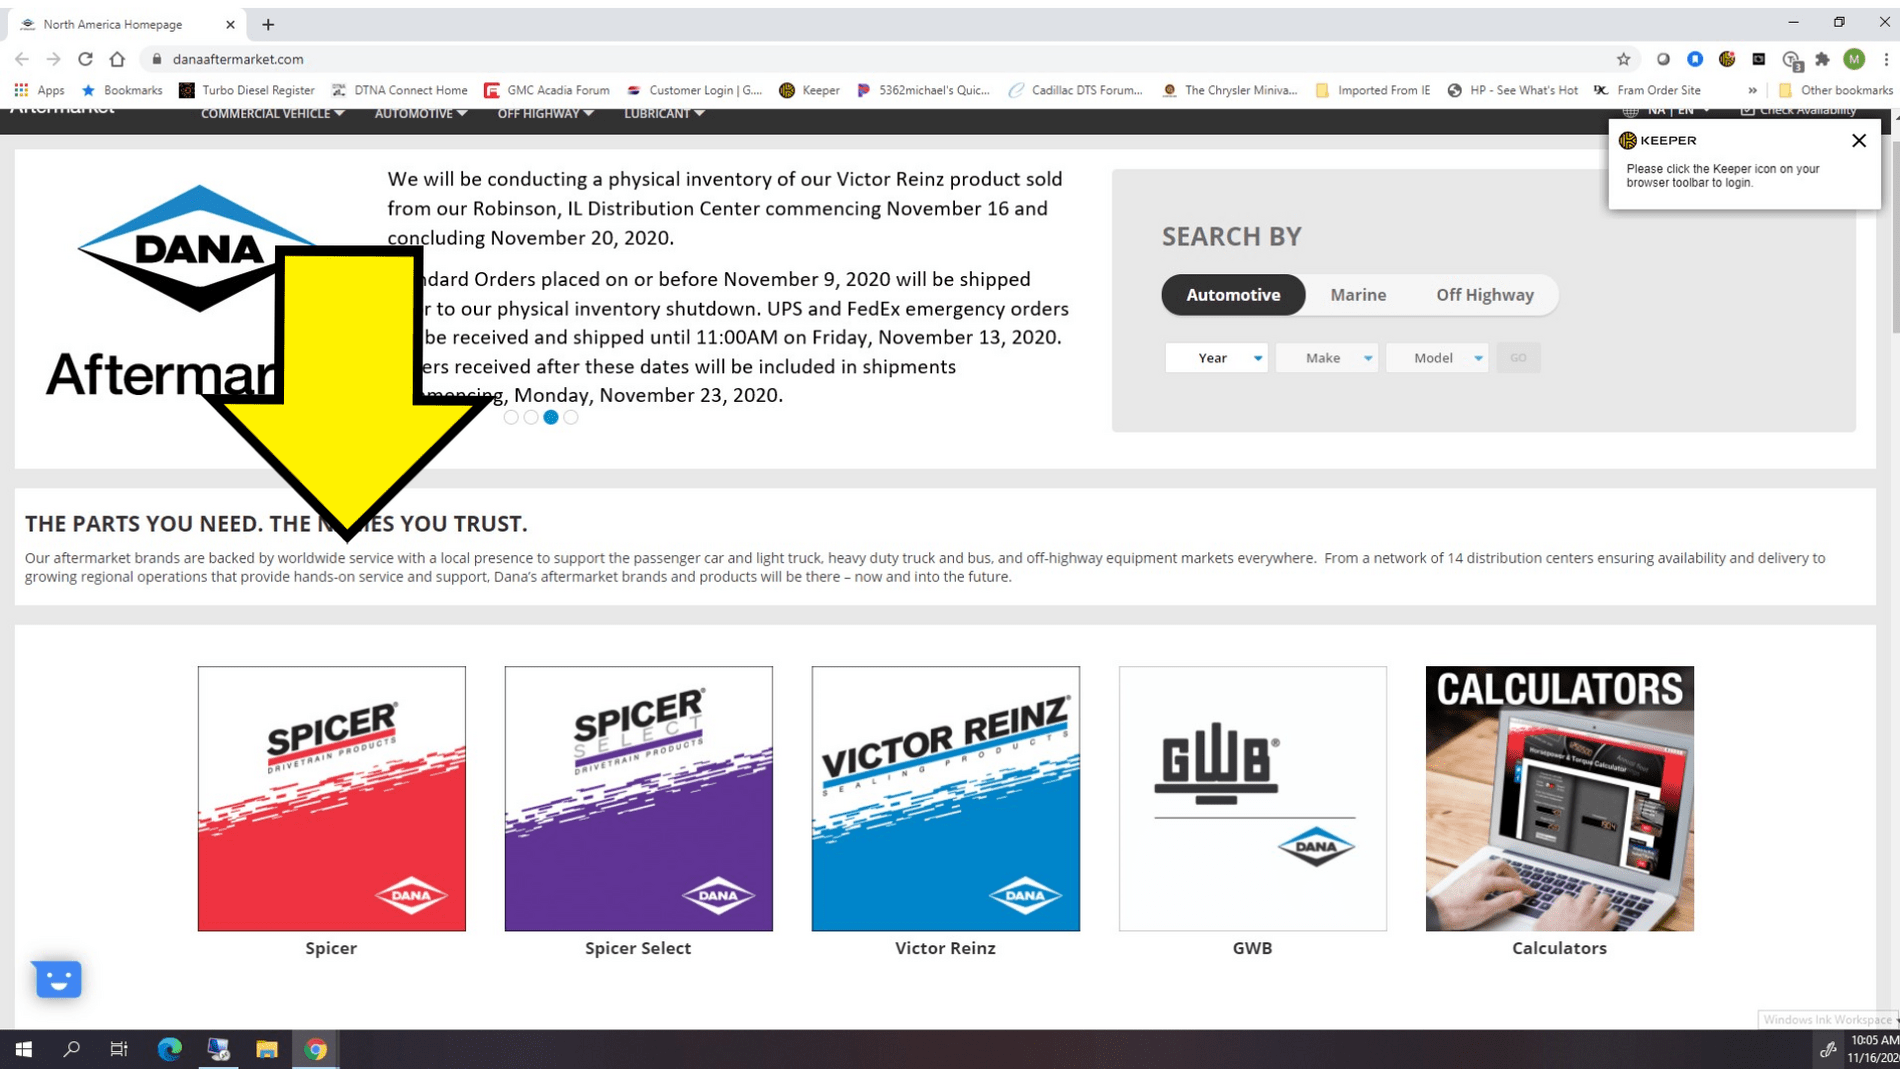The width and height of the screenshot is (1900, 1069).
Task: Expand Commercial Vehicle menu
Action: pyautogui.click(x=272, y=114)
